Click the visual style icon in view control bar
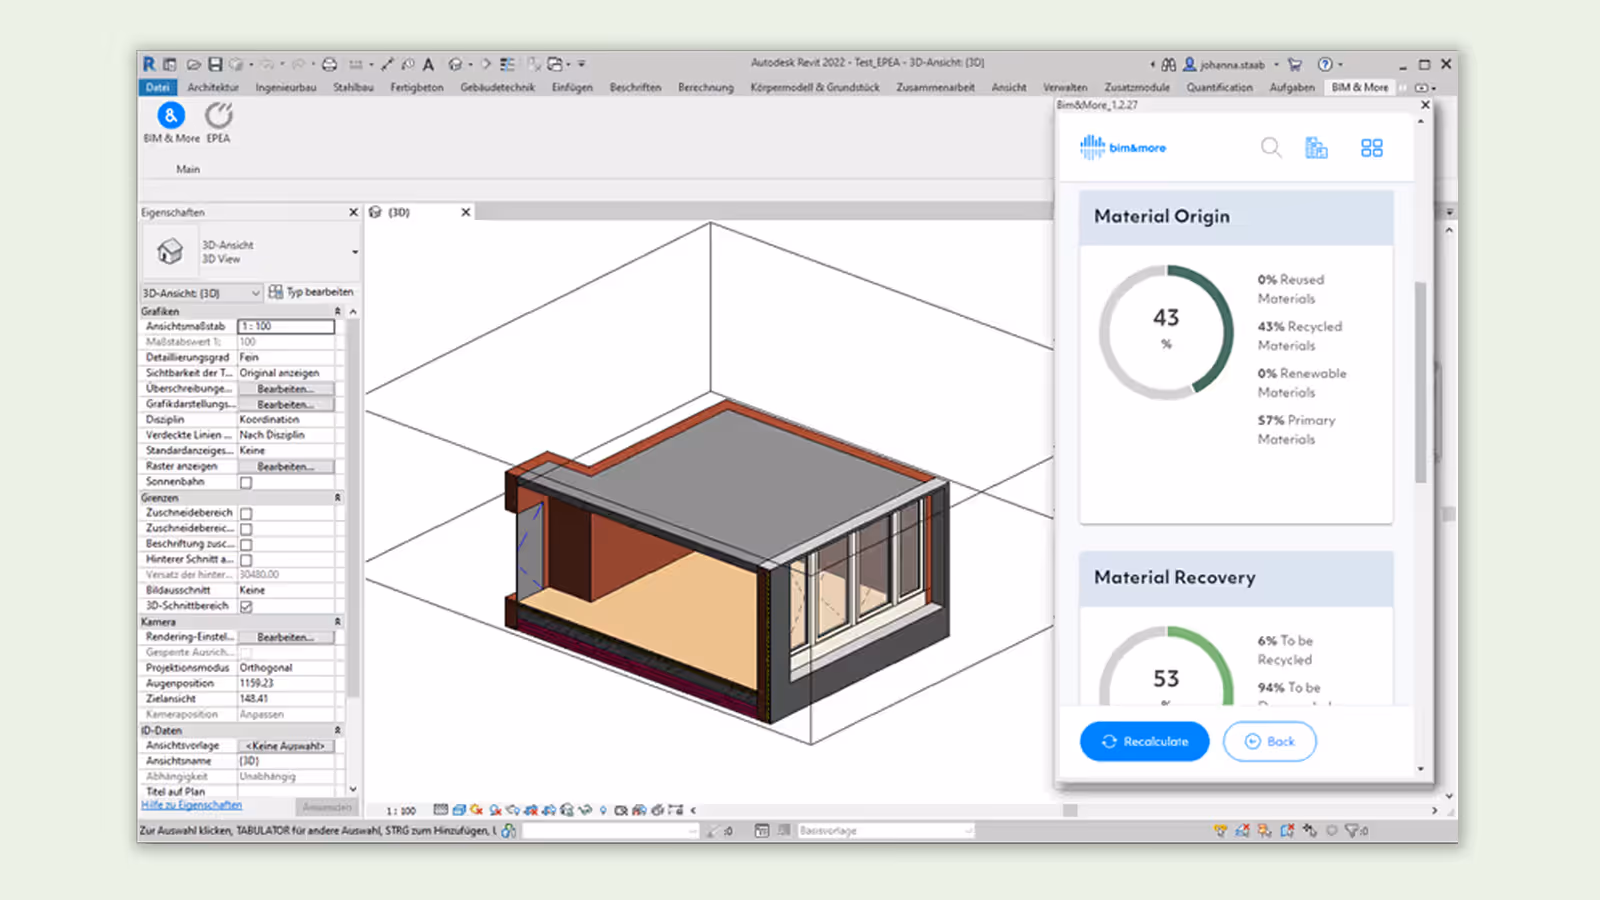This screenshot has height=900, width=1600. pyautogui.click(x=459, y=810)
